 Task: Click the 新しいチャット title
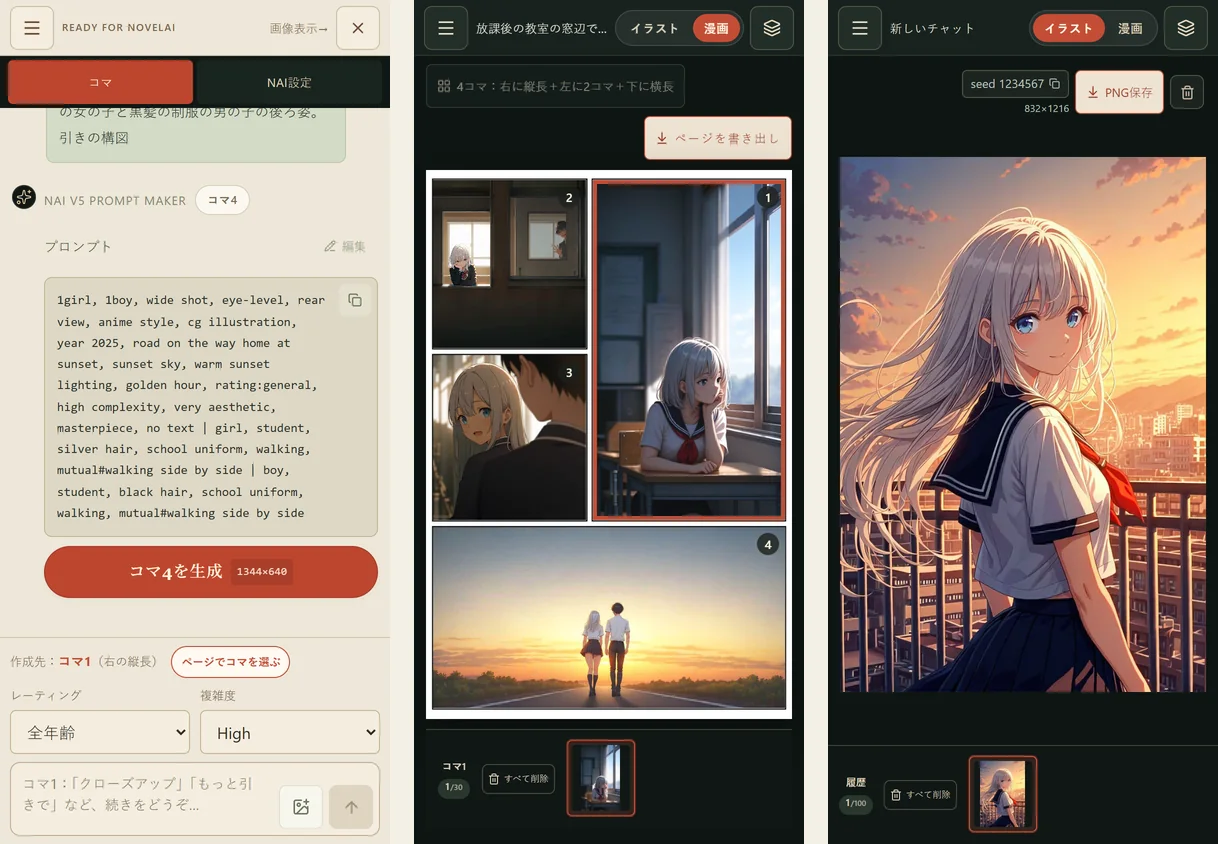(932, 28)
